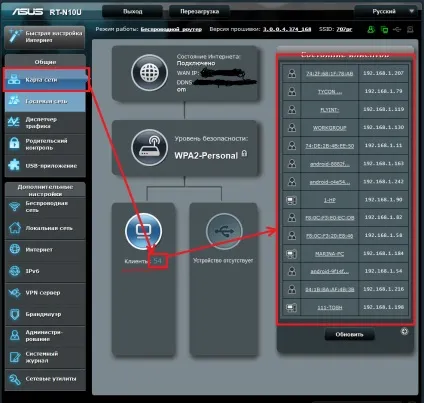Image resolution: width=424 pixels, height=403 pixels.
Task: Open Parental Control with the lock icon
Action: click(x=45, y=144)
